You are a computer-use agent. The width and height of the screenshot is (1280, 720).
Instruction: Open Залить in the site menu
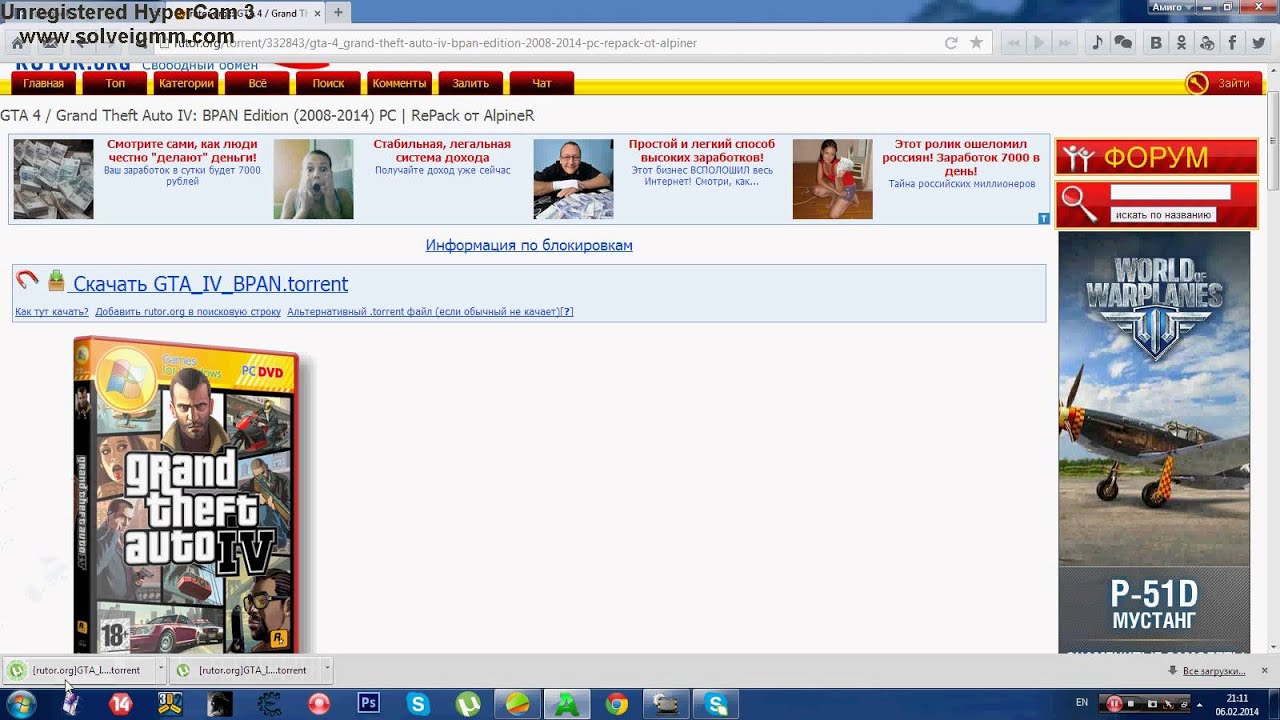(470, 83)
